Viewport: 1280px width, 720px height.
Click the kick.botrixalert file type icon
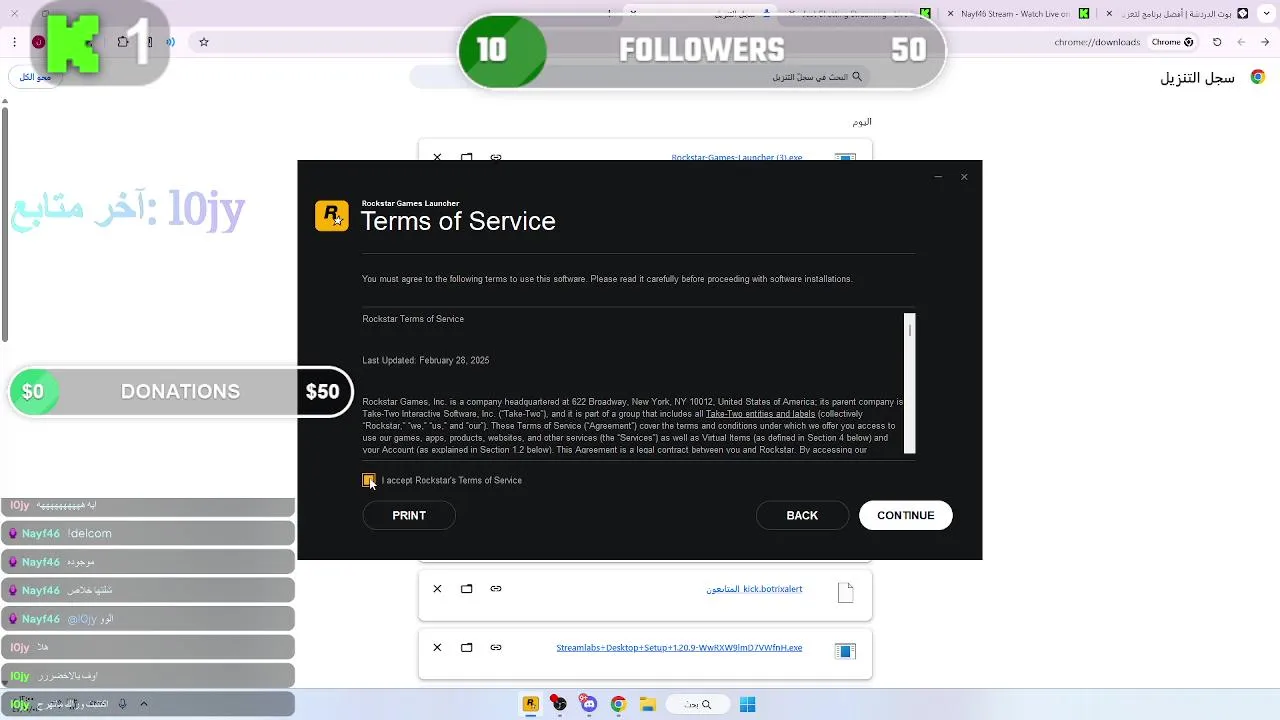(845, 592)
